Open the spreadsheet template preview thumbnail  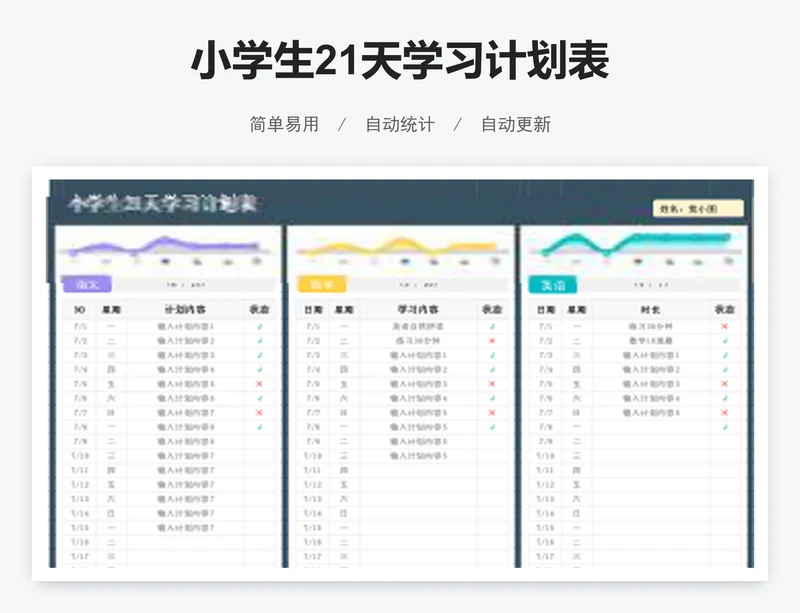[x=400, y=374]
